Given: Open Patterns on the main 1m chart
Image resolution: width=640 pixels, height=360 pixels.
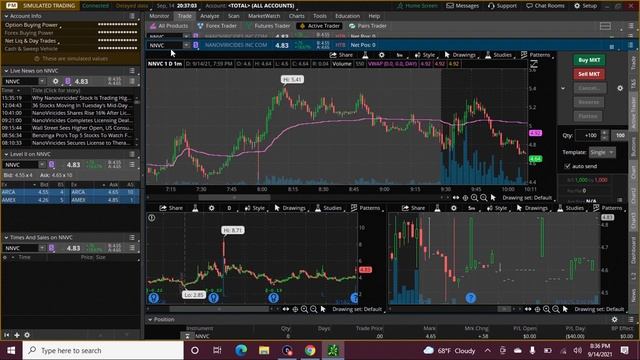Looking at the screenshot, I should click(x=536, y=55).
